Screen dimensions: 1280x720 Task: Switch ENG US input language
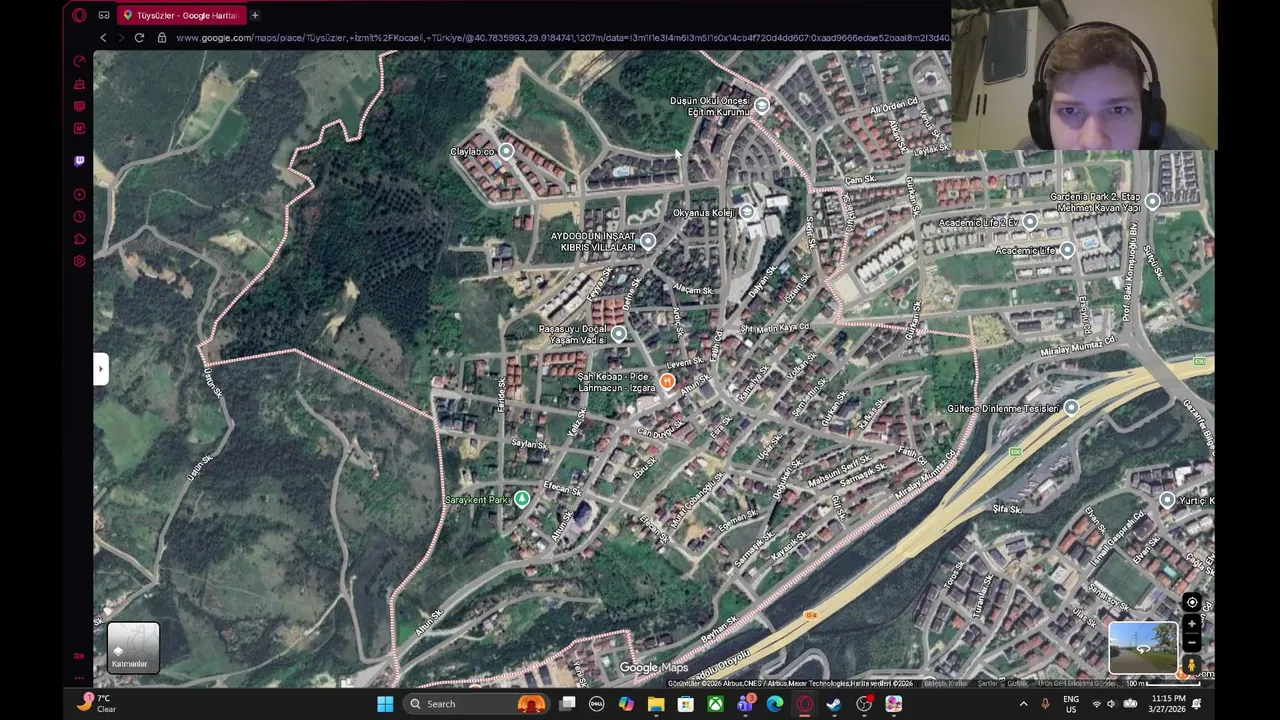(x=1071, y=704)
